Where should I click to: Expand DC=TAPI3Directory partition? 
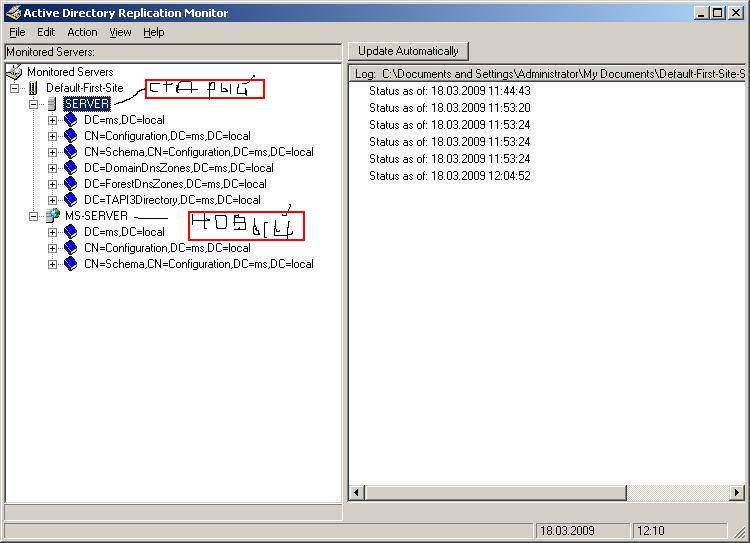(52, 200)
